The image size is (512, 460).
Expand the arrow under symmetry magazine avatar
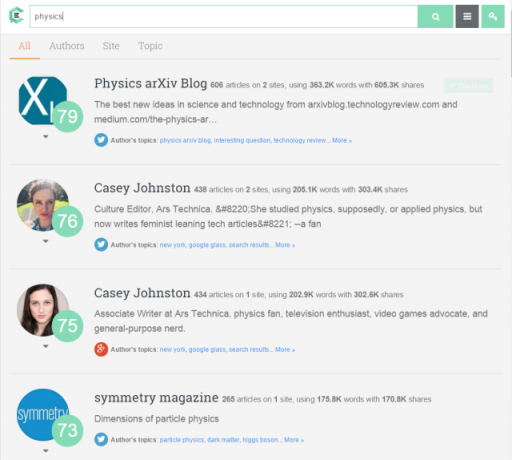coord(46,451)
